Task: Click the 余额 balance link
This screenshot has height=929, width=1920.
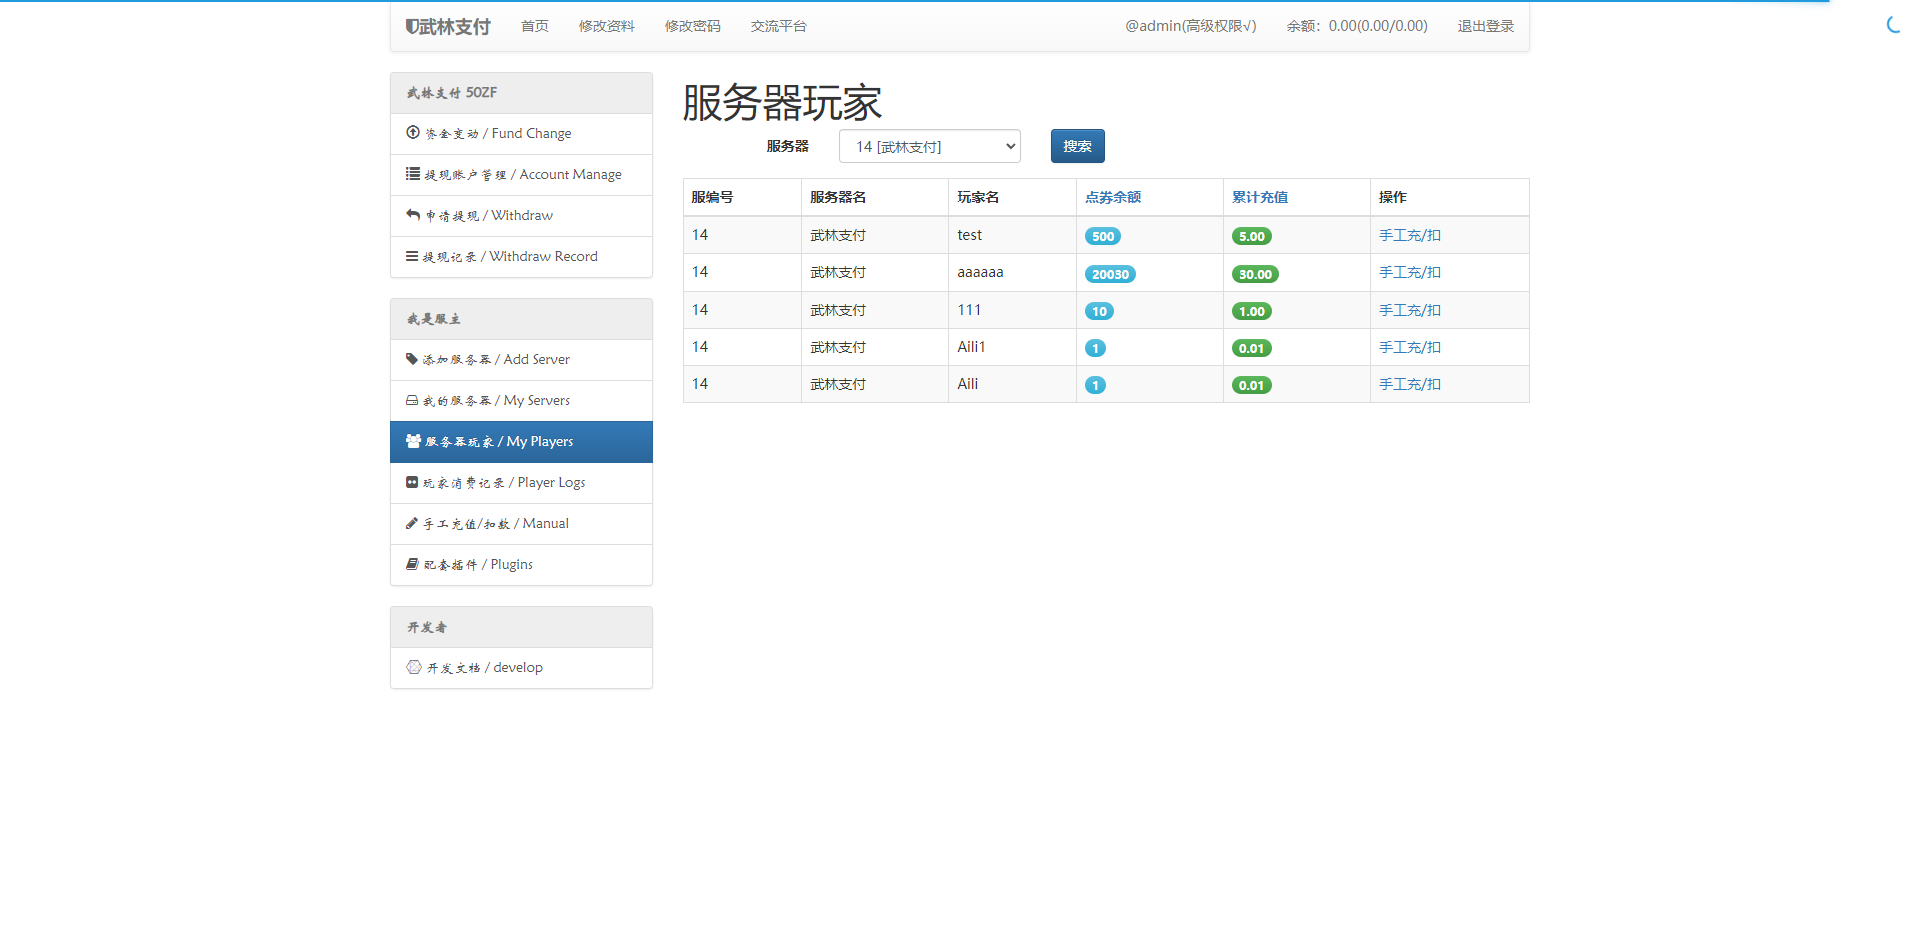Action: [1357, 26]
